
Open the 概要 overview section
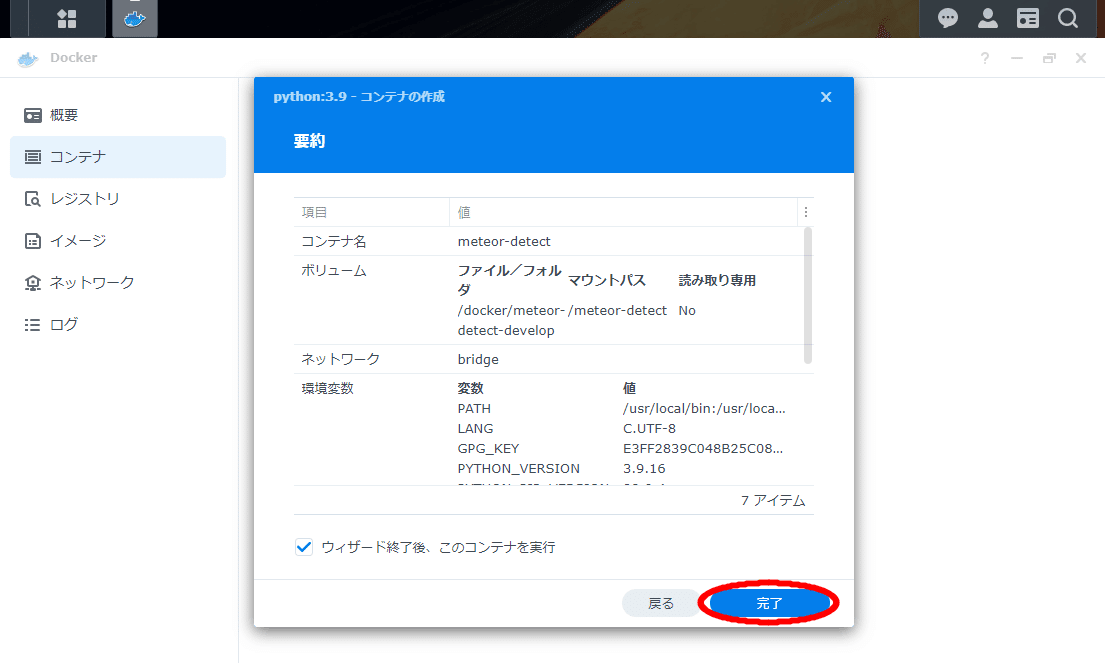click(x=118, y=115)
